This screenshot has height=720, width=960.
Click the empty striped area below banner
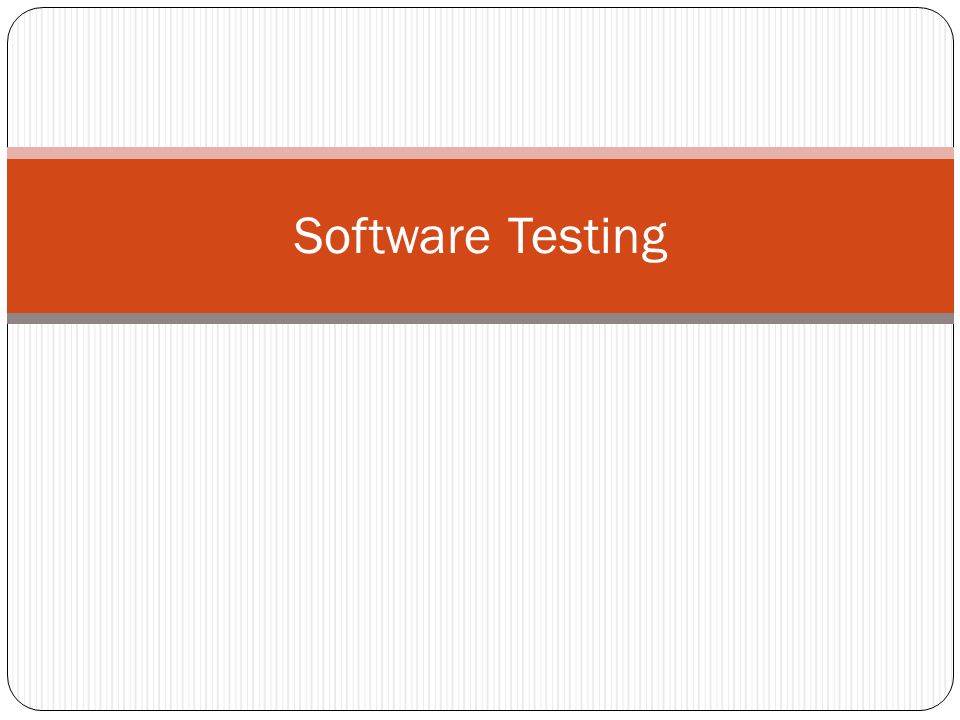coord(480,517)
